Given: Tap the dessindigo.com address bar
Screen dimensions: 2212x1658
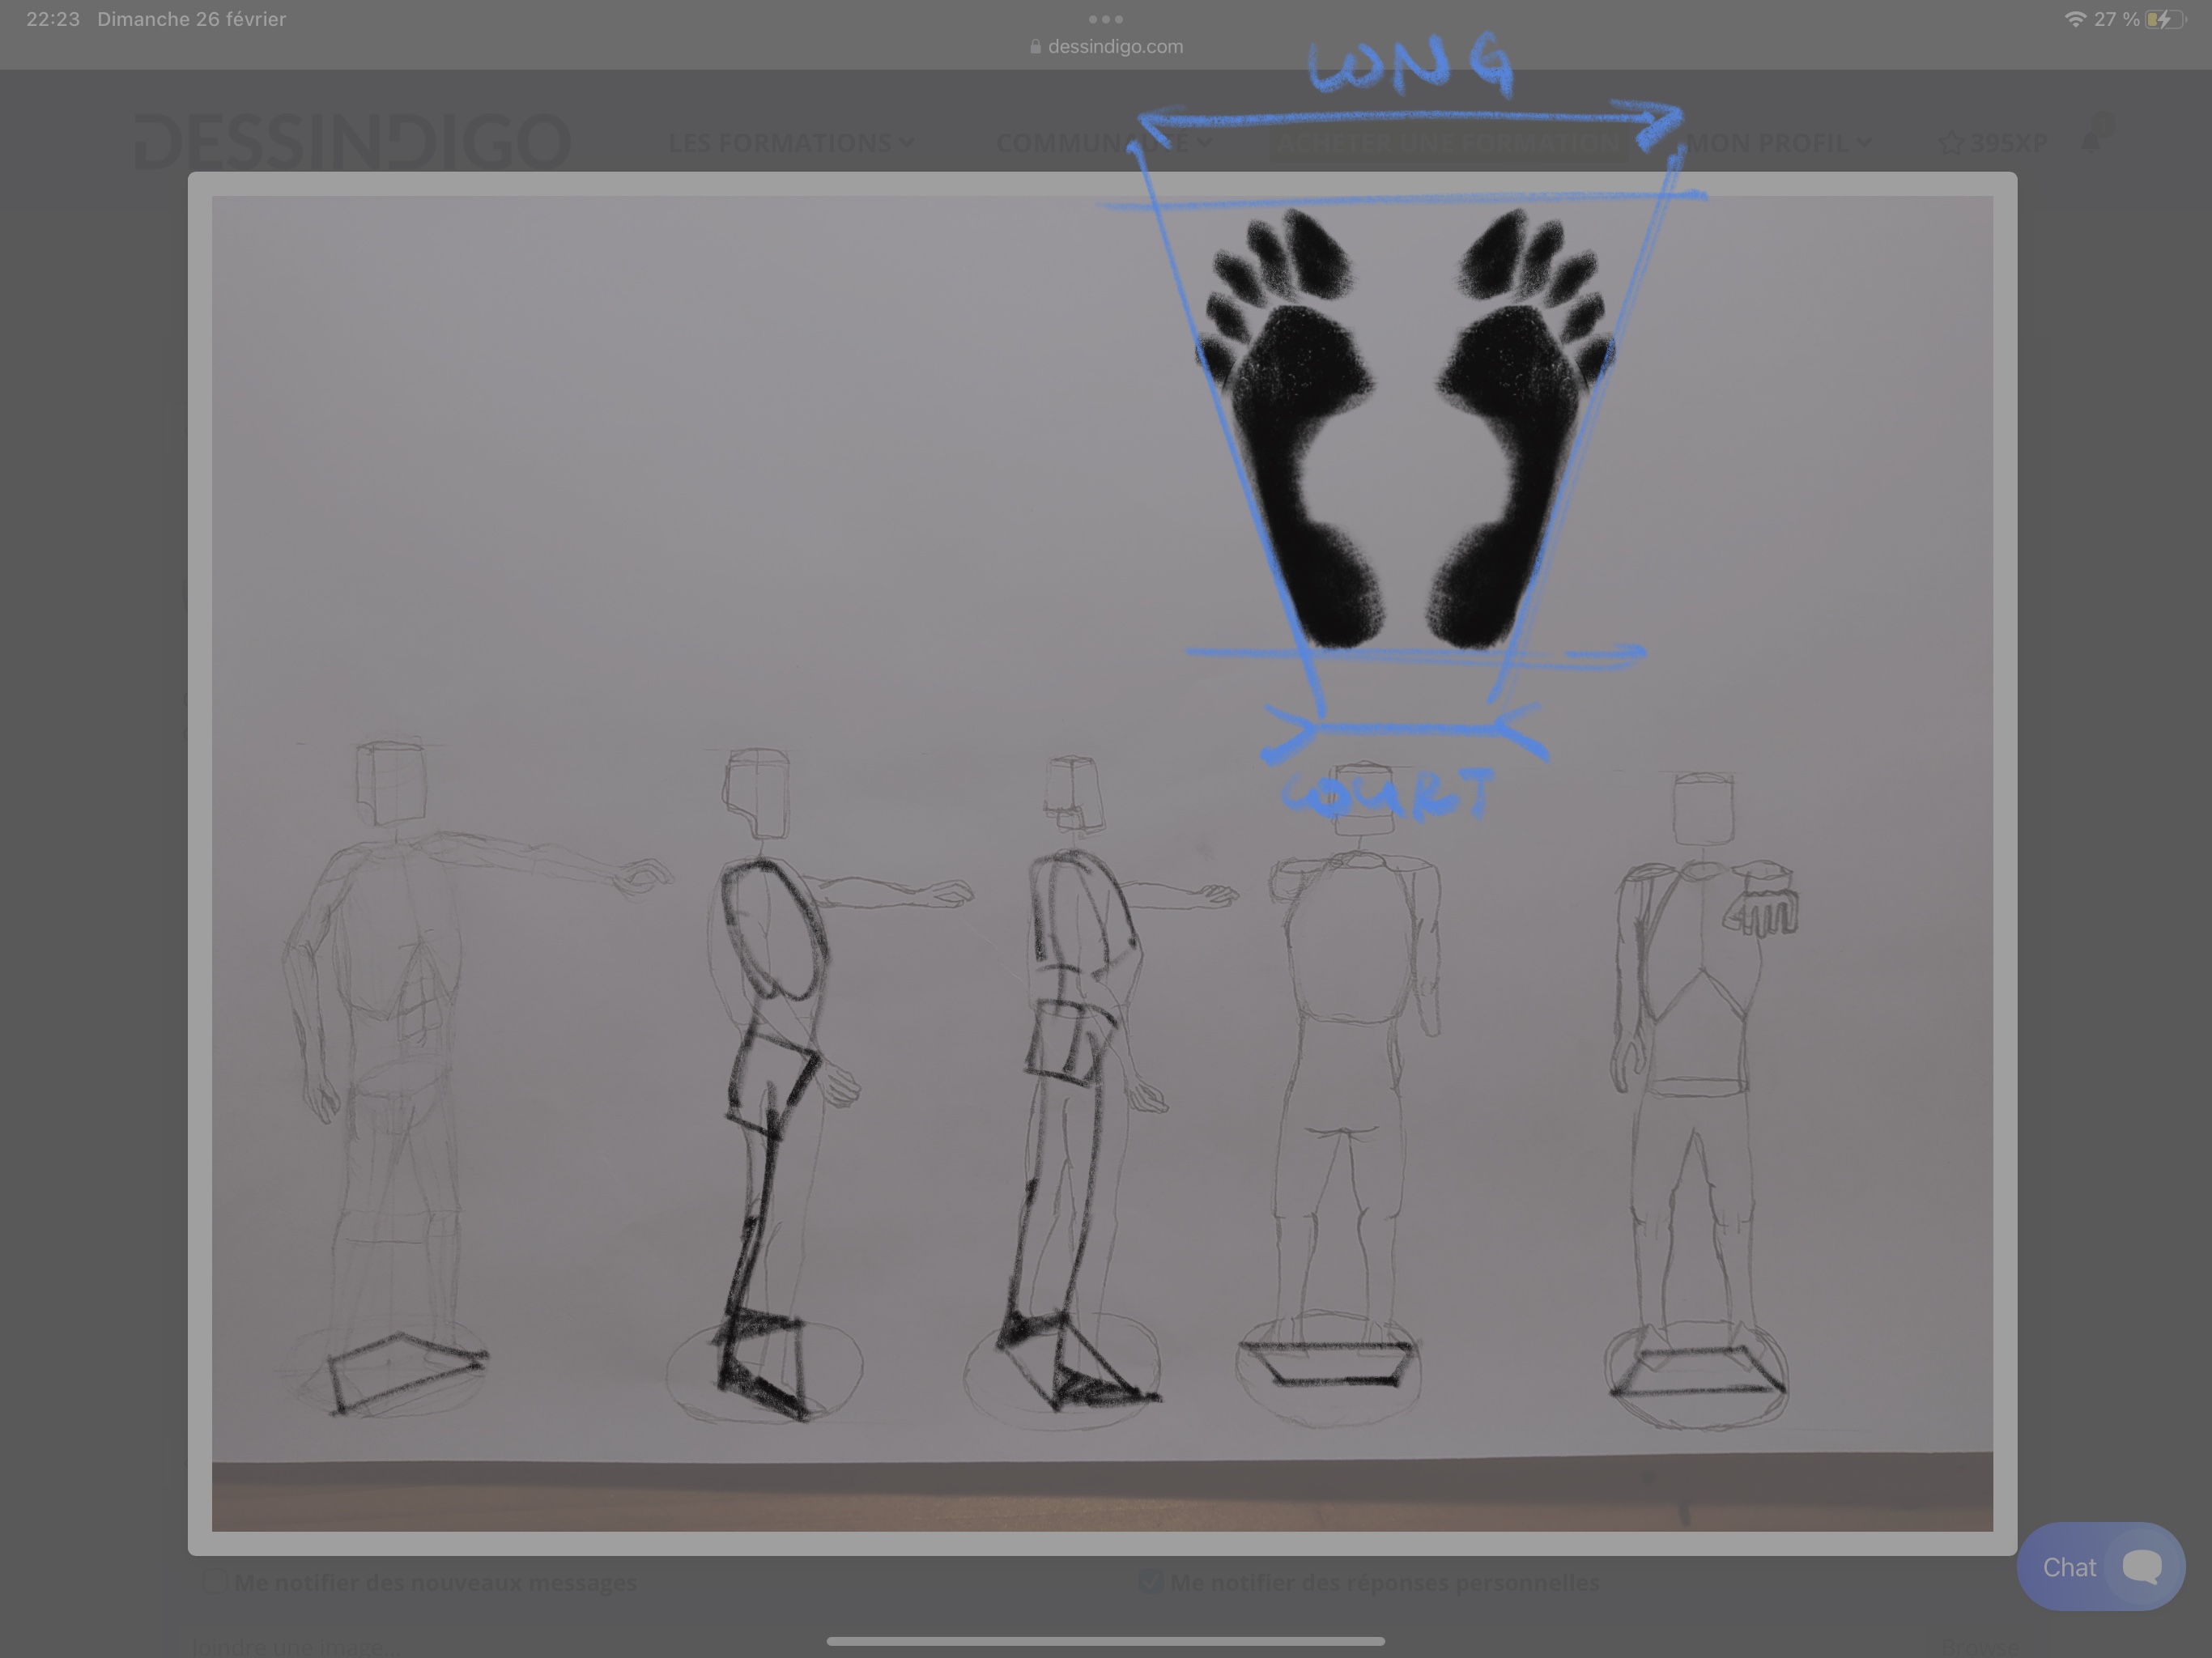Looking at the screenshot, I should [1114, 47].
